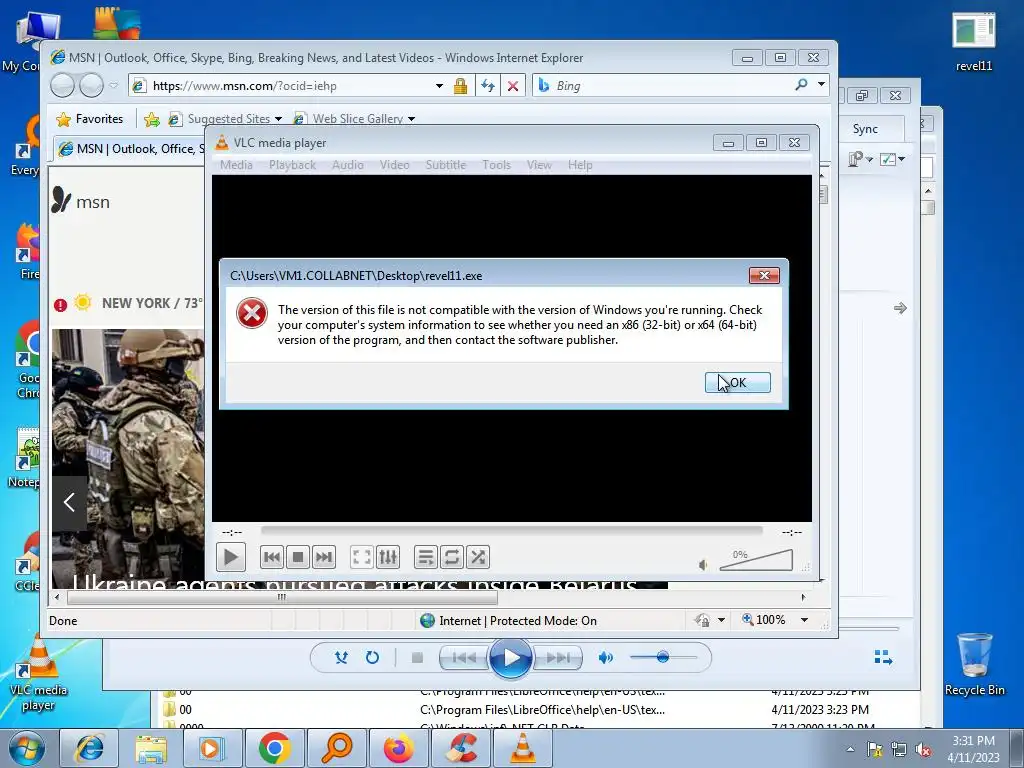Click the 100% zoom control in IE

tap(763, 620)
